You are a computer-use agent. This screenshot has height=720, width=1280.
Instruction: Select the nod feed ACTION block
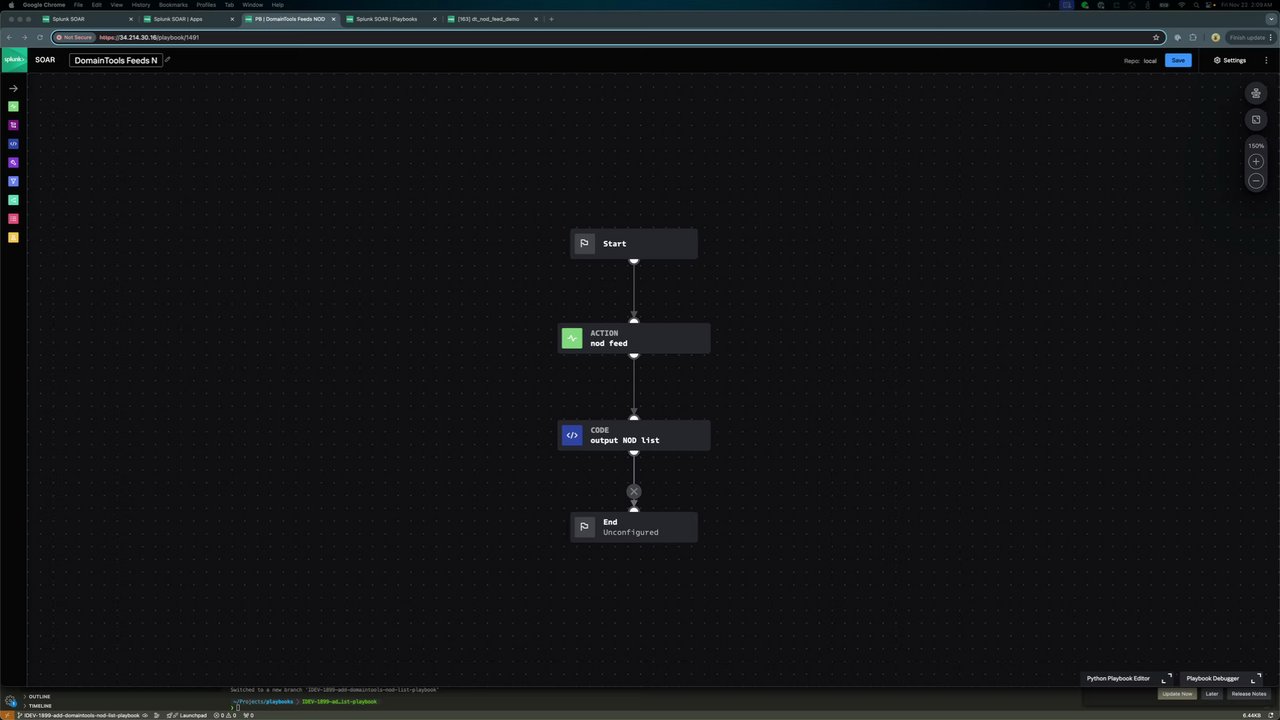point(634,338)
